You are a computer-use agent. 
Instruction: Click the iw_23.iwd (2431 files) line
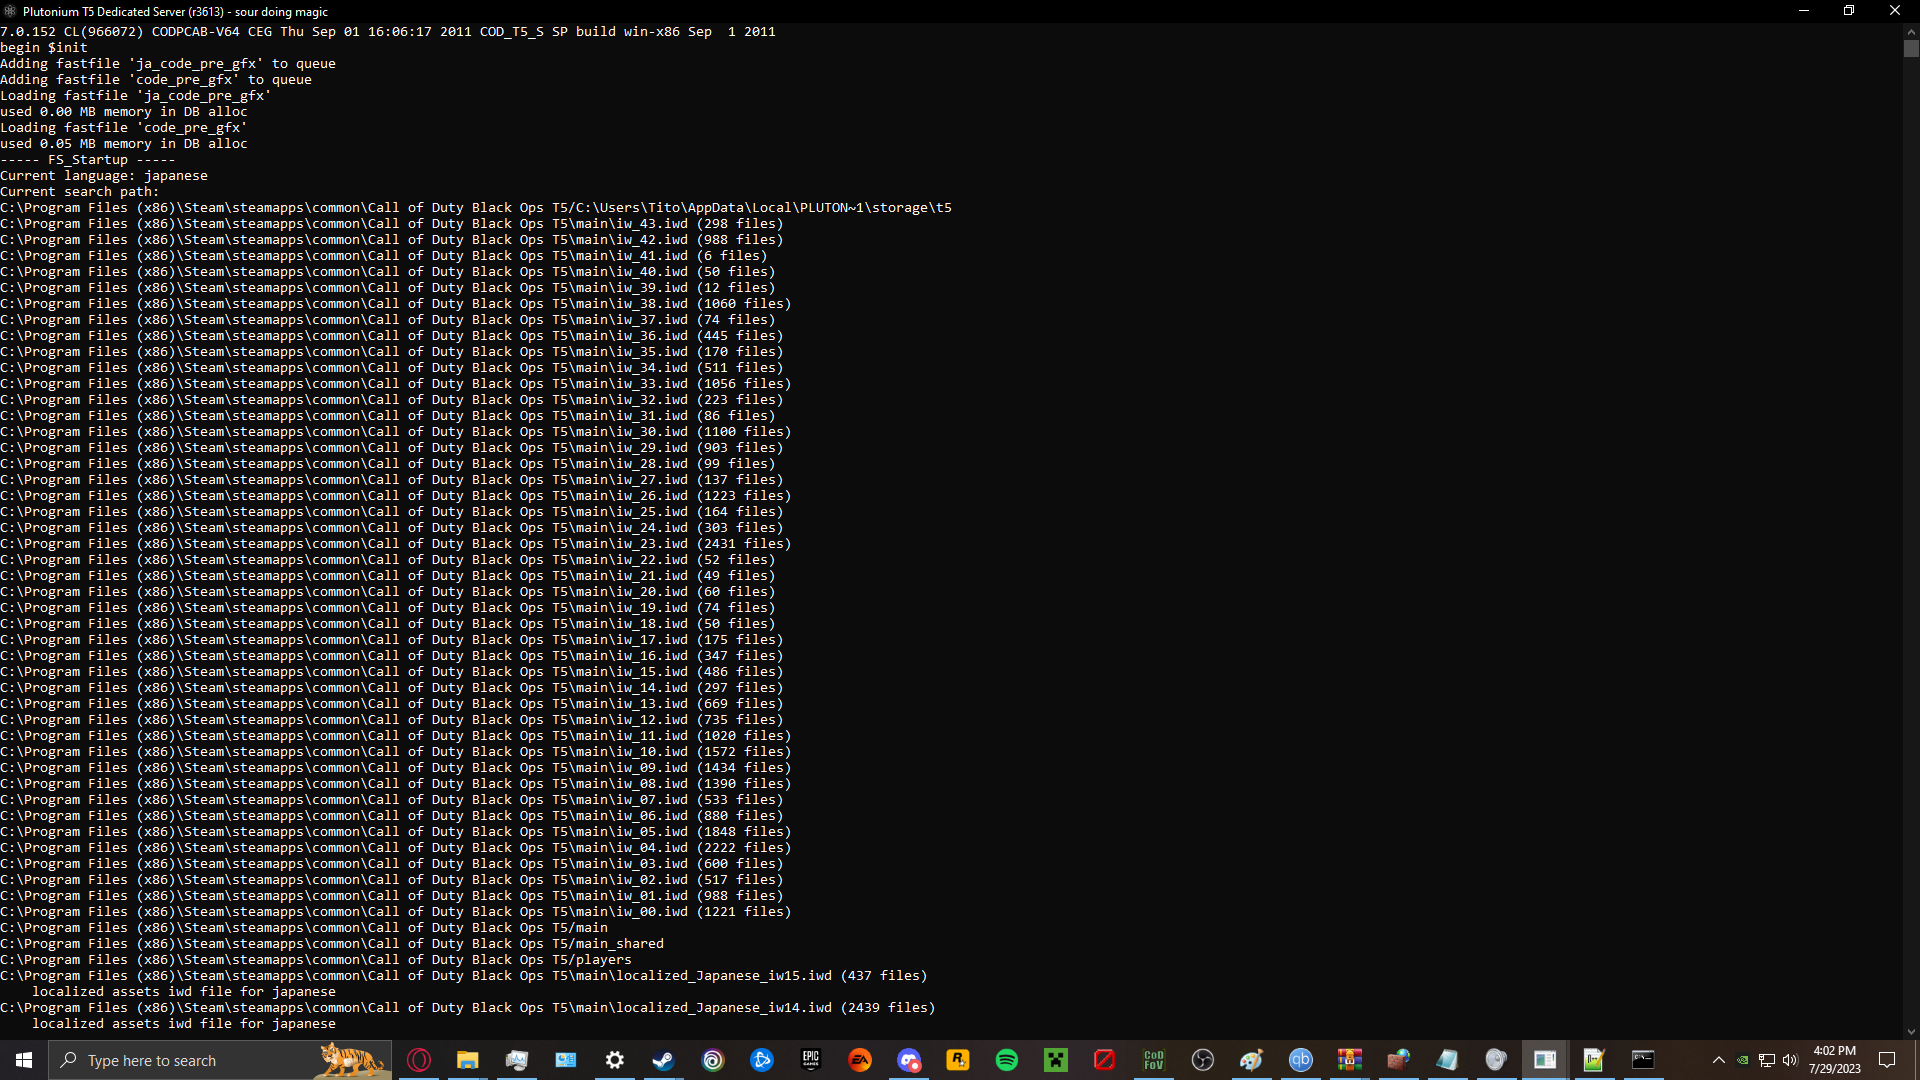coord(396,544)
